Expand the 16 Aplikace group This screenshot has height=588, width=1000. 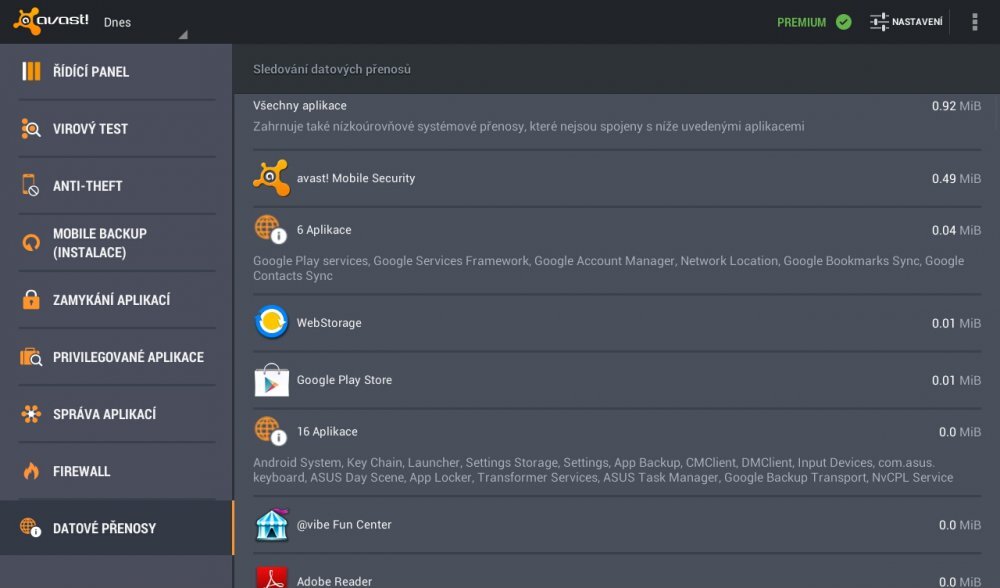tap(327, 432)
